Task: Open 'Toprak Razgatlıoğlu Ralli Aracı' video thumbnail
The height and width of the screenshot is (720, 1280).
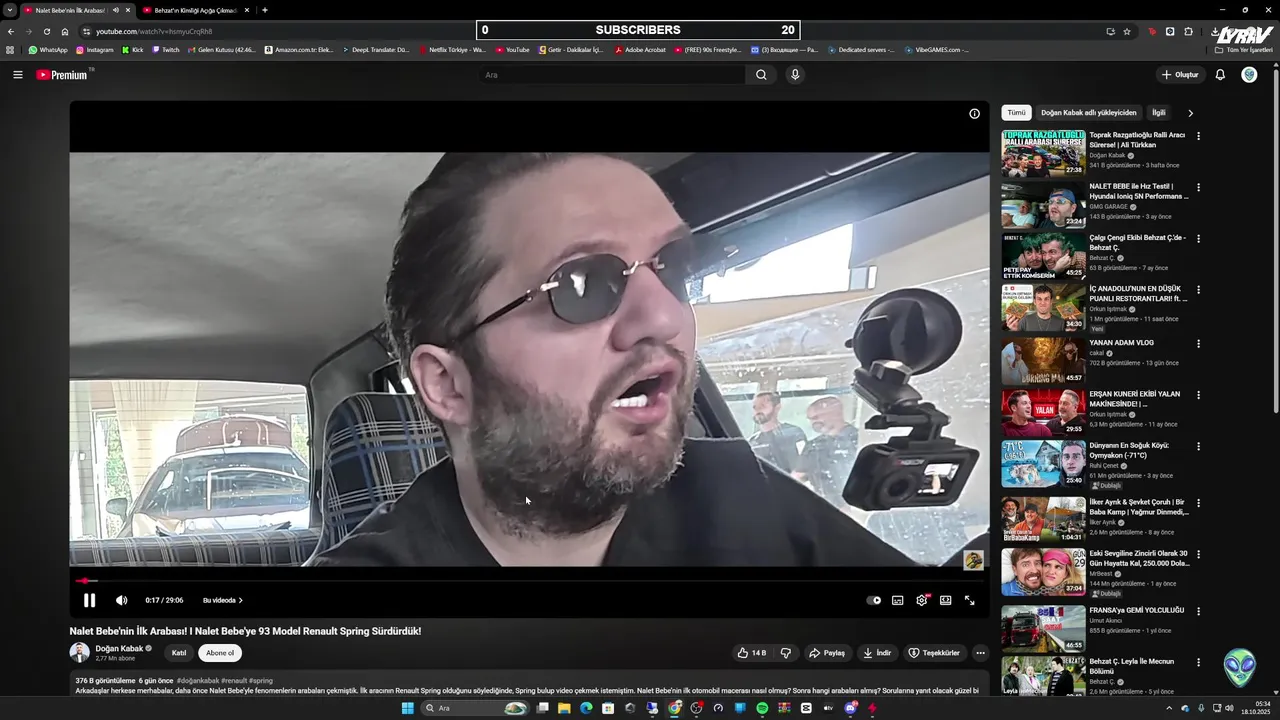Action: pyautogui.click(x=1043, y=153)
